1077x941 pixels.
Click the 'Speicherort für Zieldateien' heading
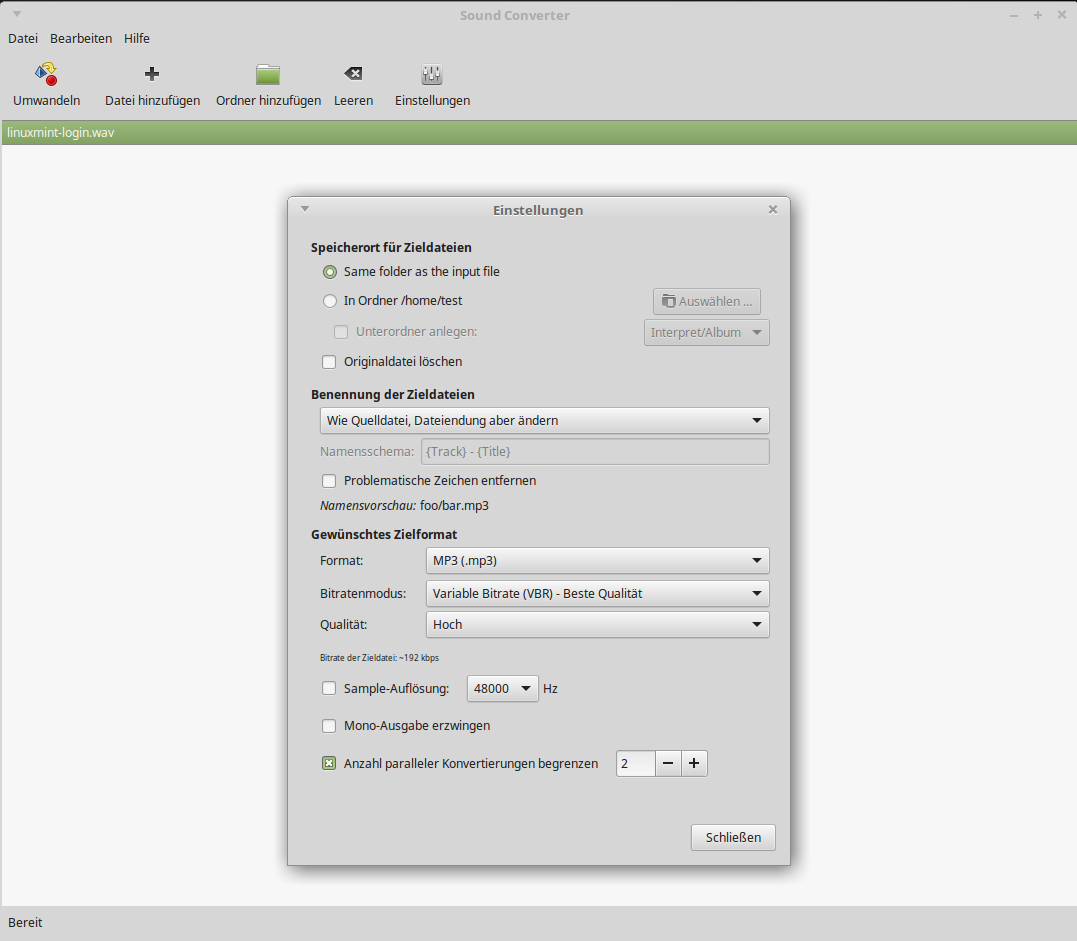[391, 247]
